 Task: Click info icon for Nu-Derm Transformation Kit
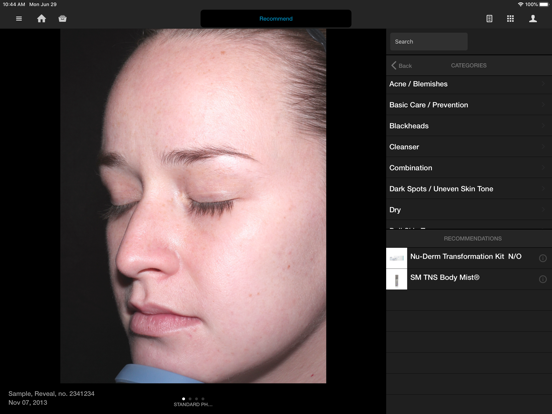pos(543,258)
